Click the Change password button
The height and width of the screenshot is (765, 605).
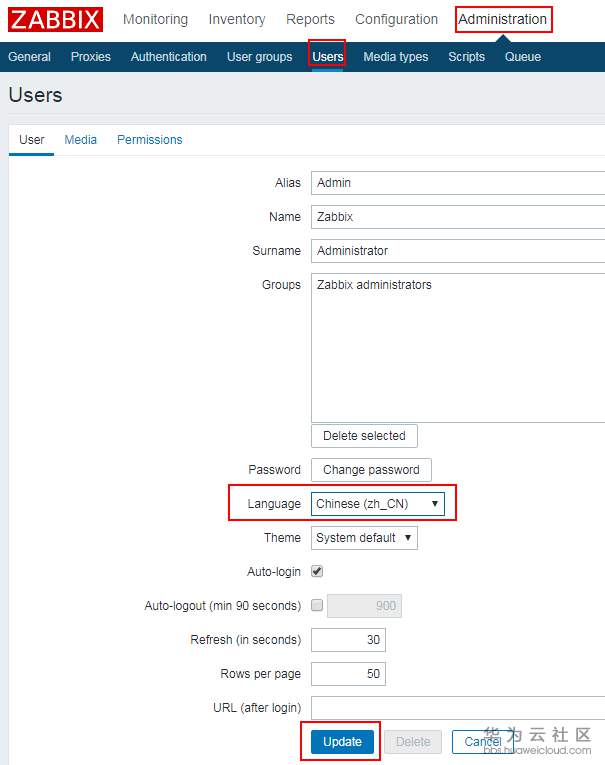tap(371, 470)
